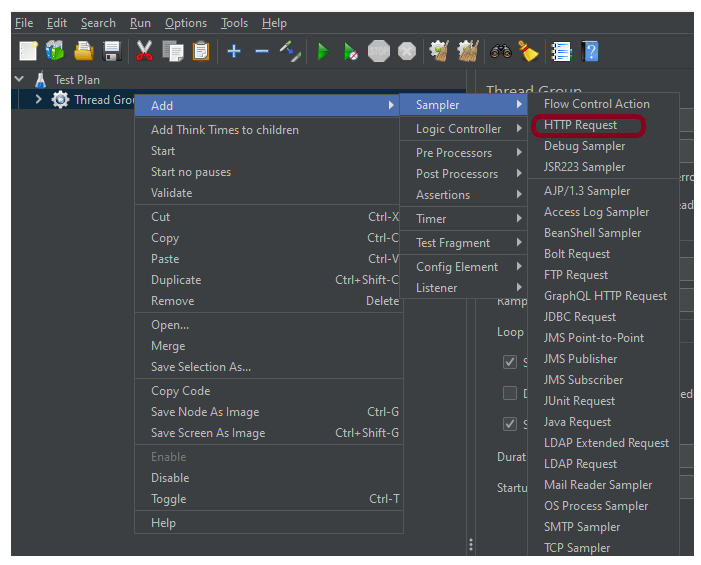Select HTTP Request from Sampler submenu
This screenshot has height=565, width=701.
(x=580, y=125)
